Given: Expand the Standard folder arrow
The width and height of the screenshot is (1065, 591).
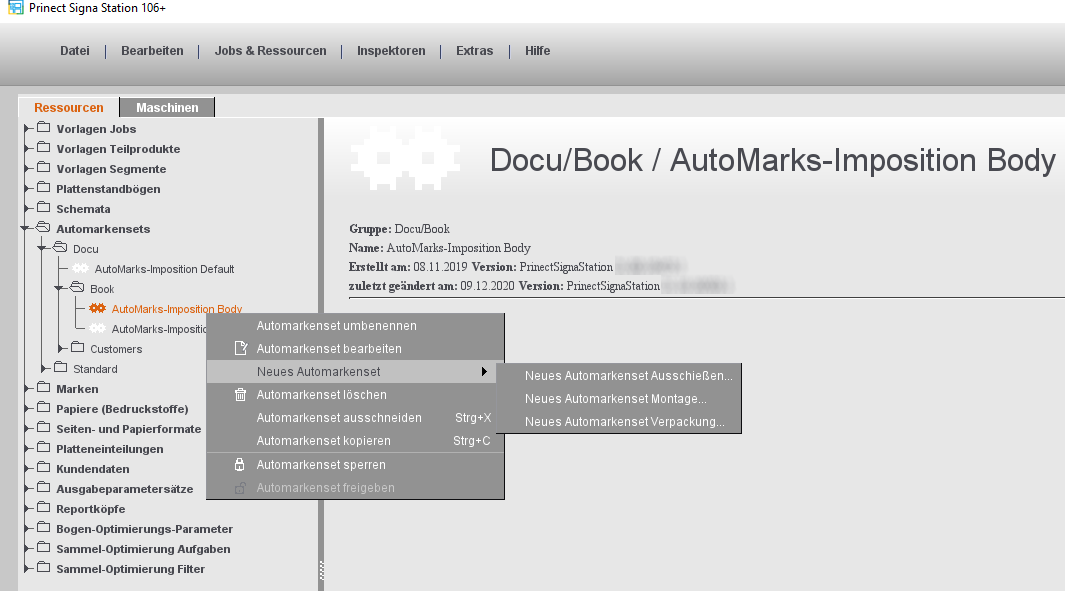Looking at the screenshot, I should coord(44,368).
